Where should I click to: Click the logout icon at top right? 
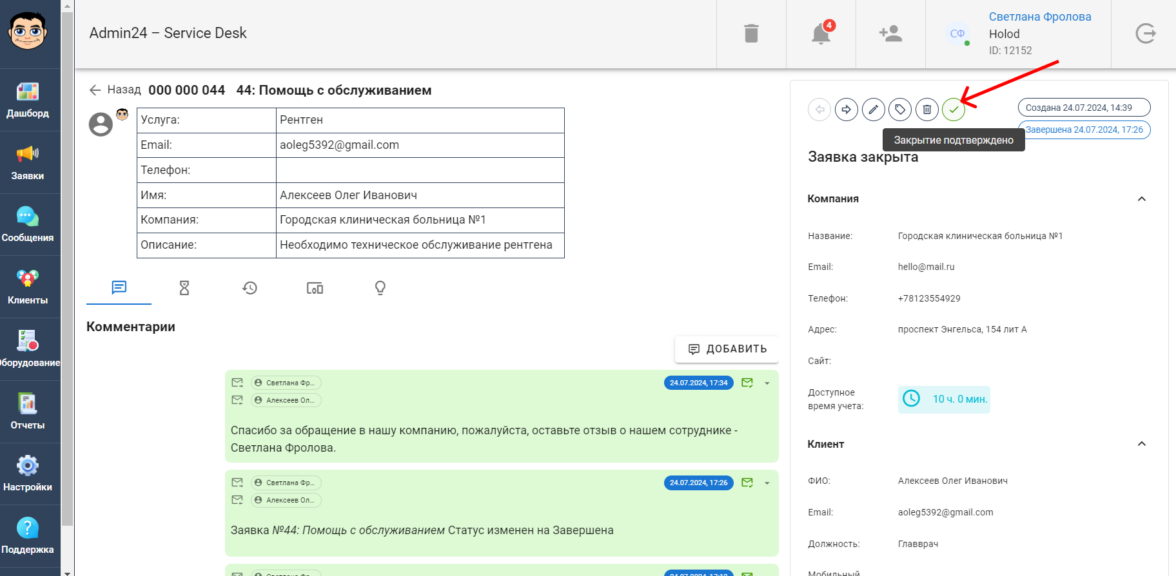[x=1146, y=34]
